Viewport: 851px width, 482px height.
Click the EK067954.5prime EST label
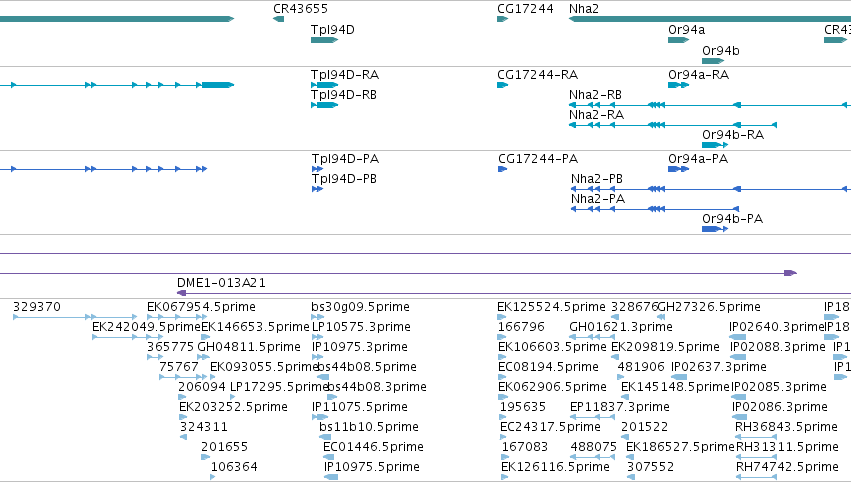coord(201,307)
